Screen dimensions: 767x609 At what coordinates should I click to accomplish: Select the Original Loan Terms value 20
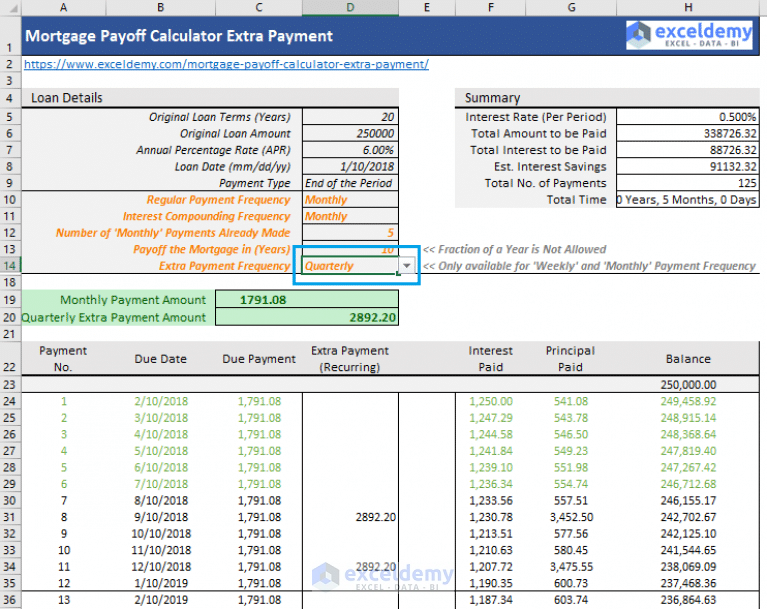(x=350, y=117)
